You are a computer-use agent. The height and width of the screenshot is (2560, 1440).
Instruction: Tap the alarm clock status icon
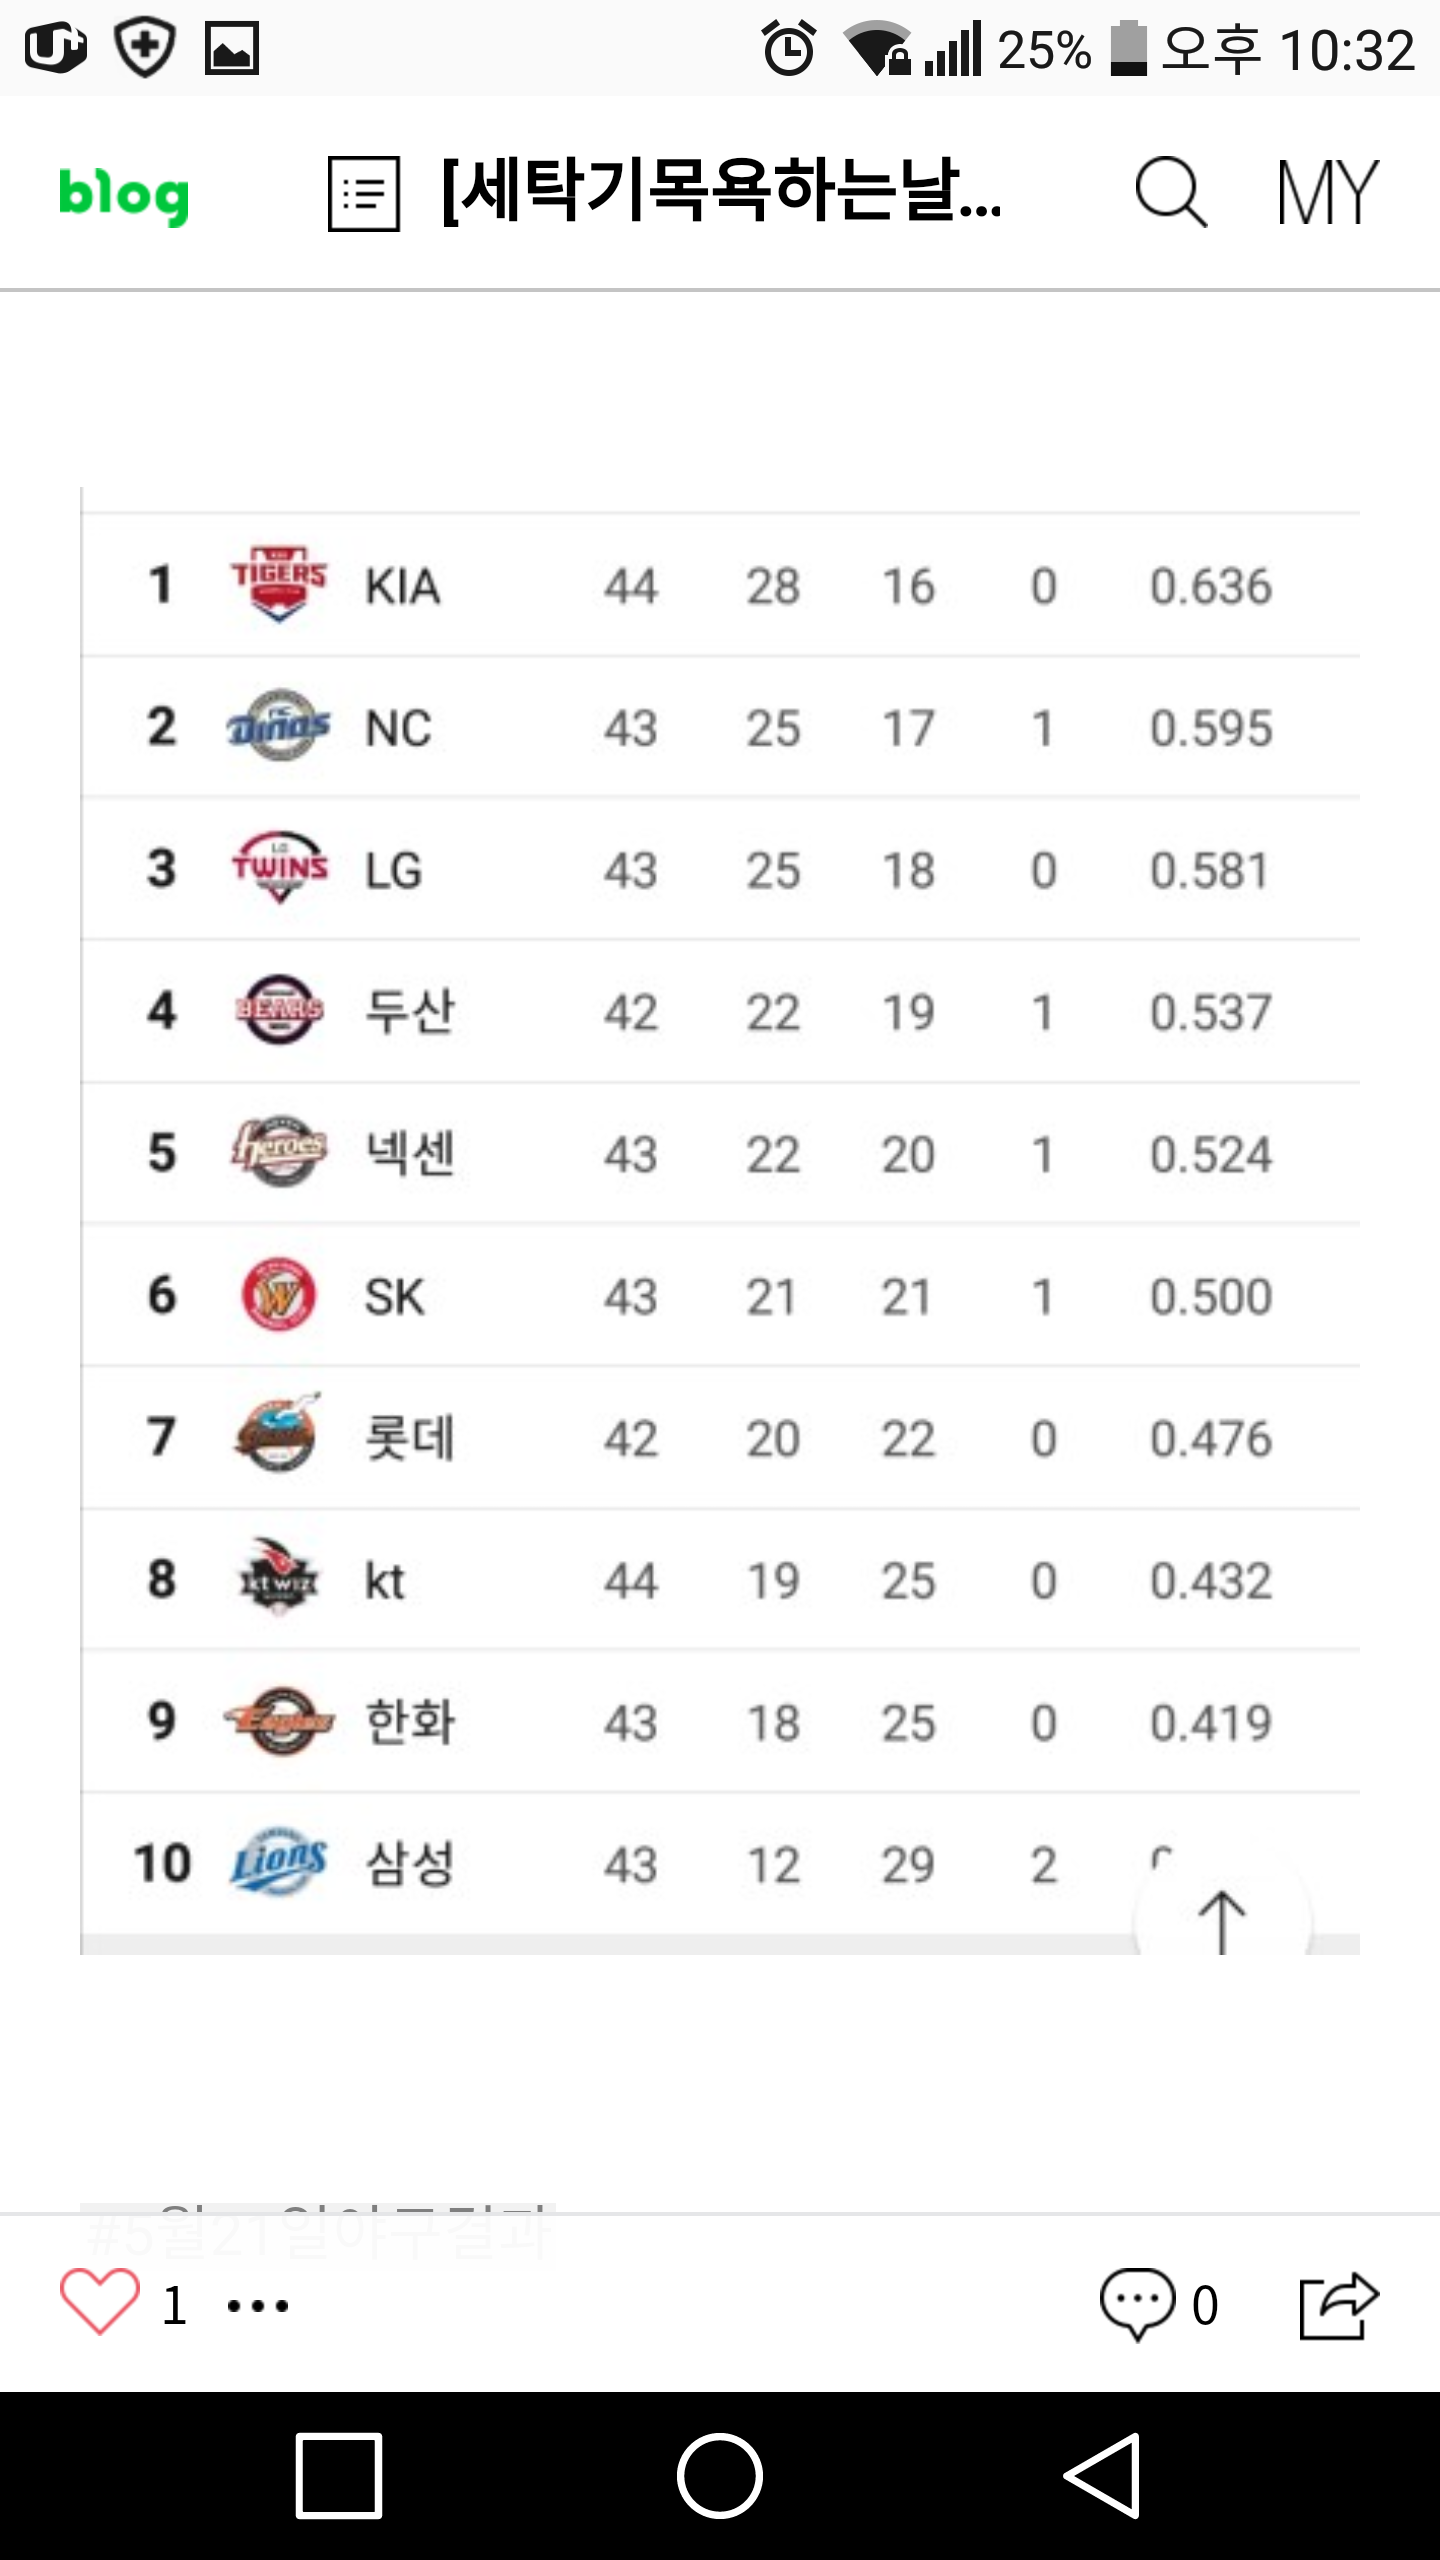789,48
